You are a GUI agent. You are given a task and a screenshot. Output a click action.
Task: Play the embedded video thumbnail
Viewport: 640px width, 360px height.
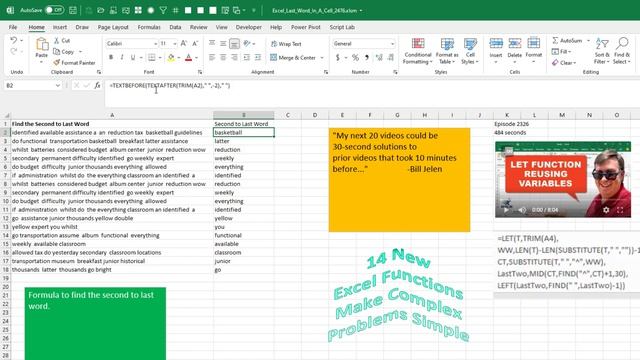tap(506, 210)
